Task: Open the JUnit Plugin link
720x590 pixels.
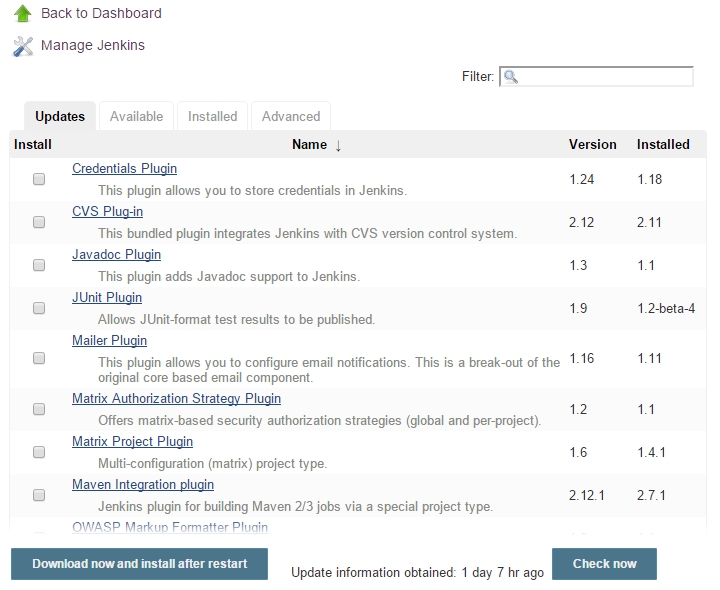Action: click(x=107, y=298)
